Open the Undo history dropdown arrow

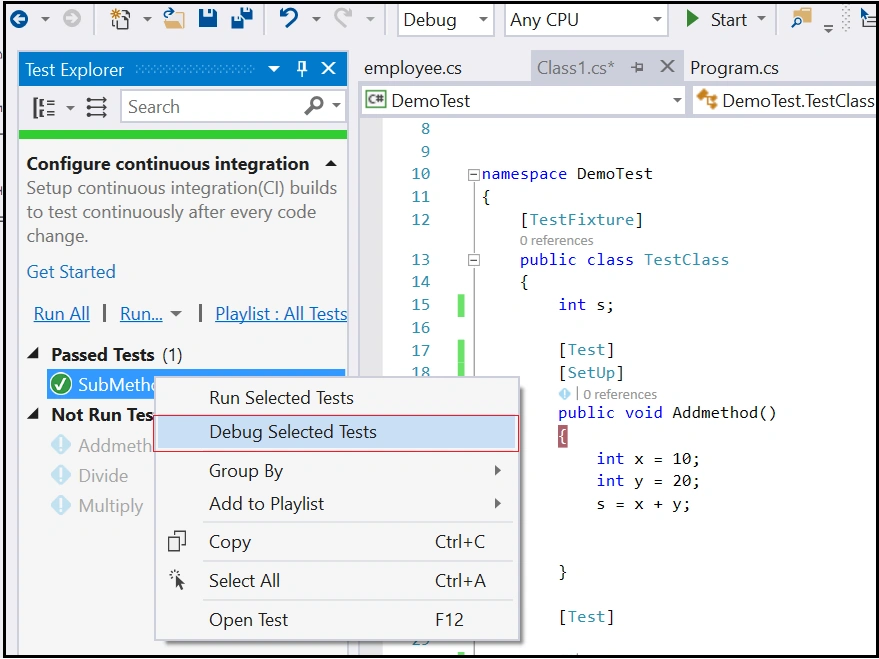pos(316,20)
